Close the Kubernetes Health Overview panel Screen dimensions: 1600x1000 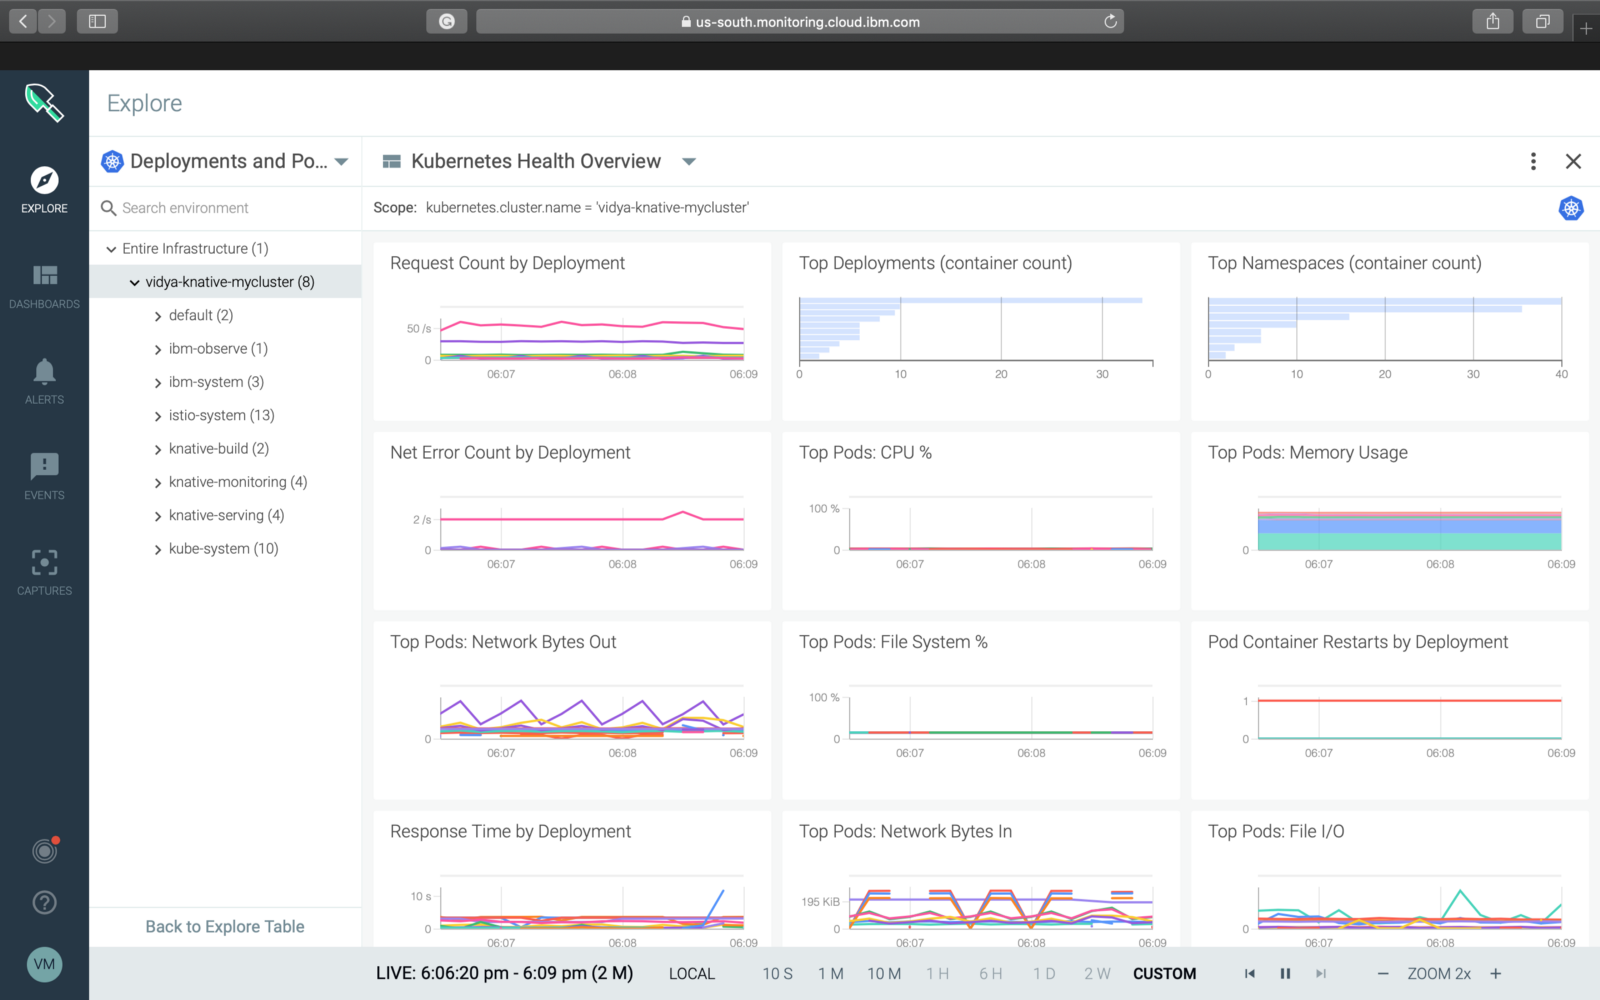click(x=1573, y=161)
